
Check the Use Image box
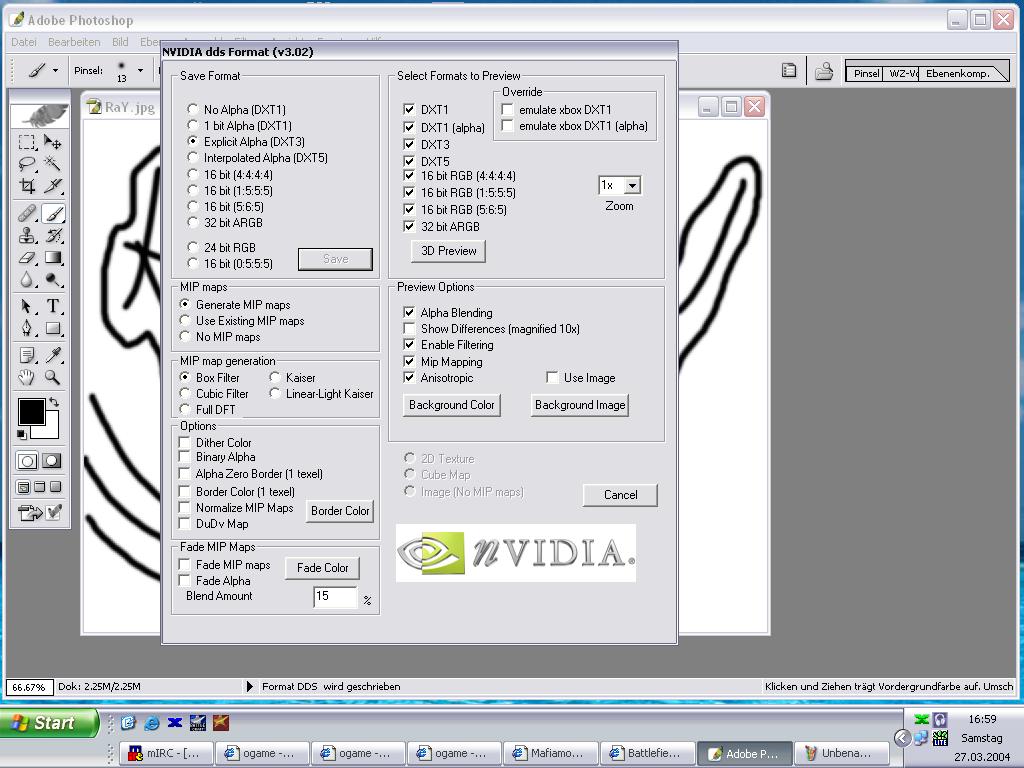point(552,377)
